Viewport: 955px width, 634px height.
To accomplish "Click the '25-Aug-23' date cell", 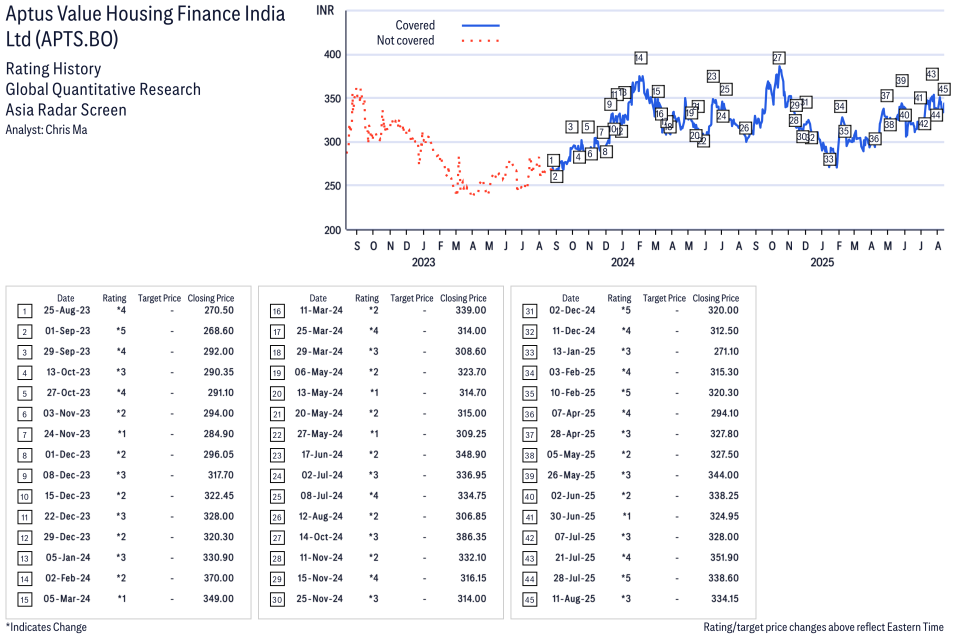I will (x=67, y=310).
